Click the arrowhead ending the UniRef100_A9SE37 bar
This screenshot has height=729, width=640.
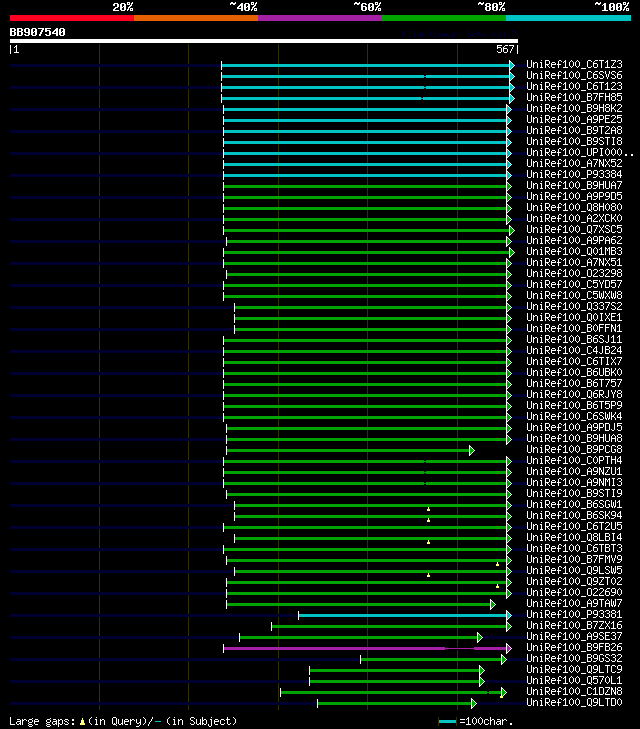tap(480, 637)
